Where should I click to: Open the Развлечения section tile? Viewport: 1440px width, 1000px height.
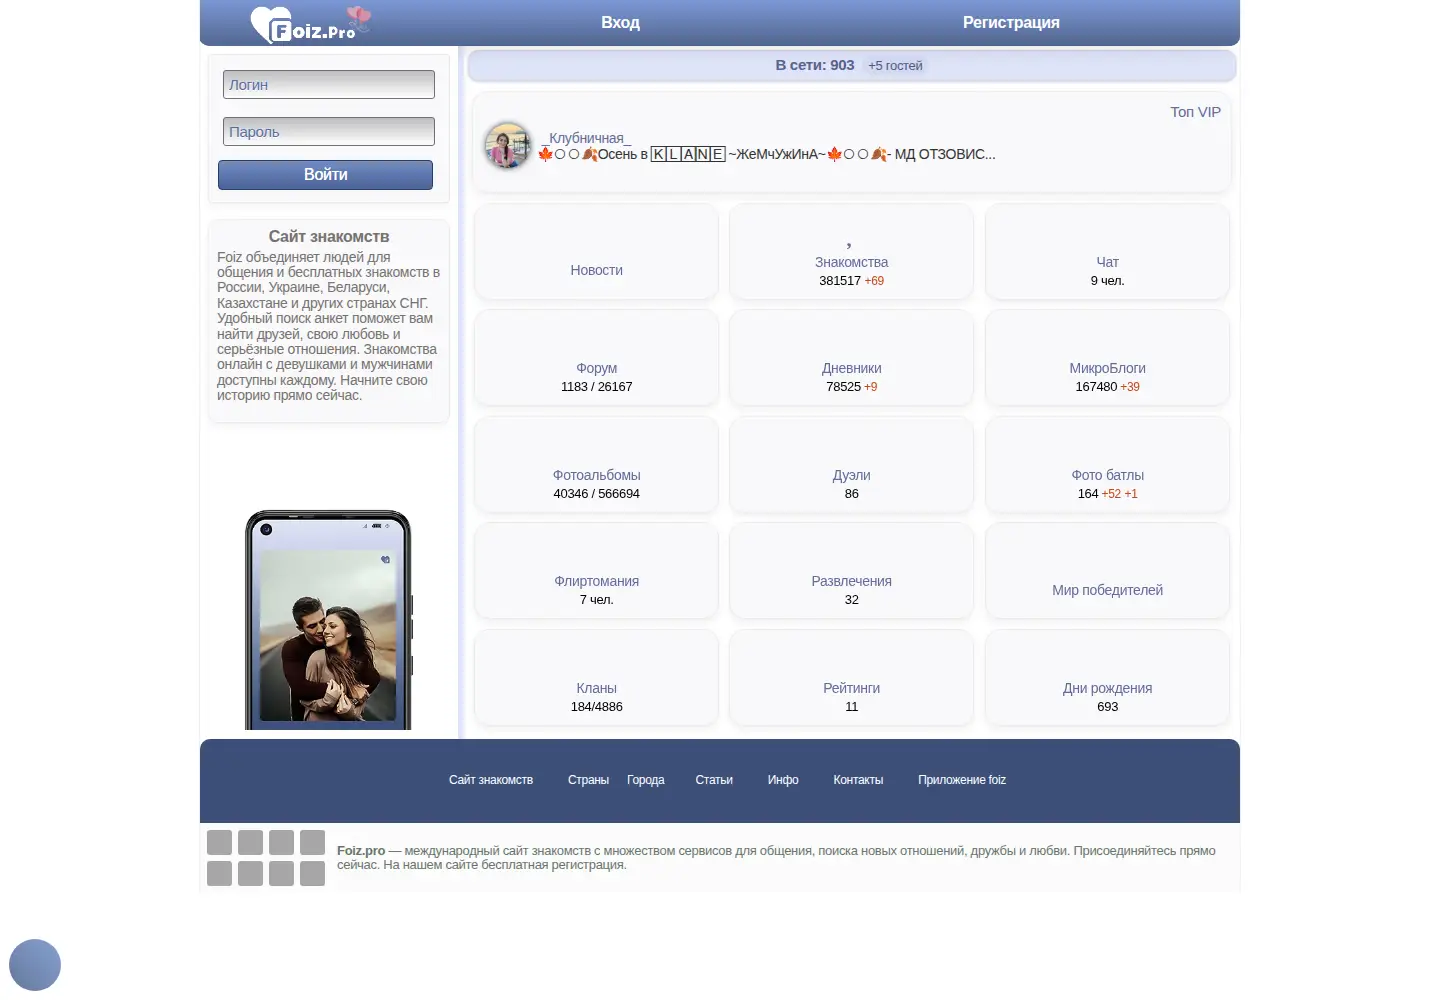coord(851,571)
